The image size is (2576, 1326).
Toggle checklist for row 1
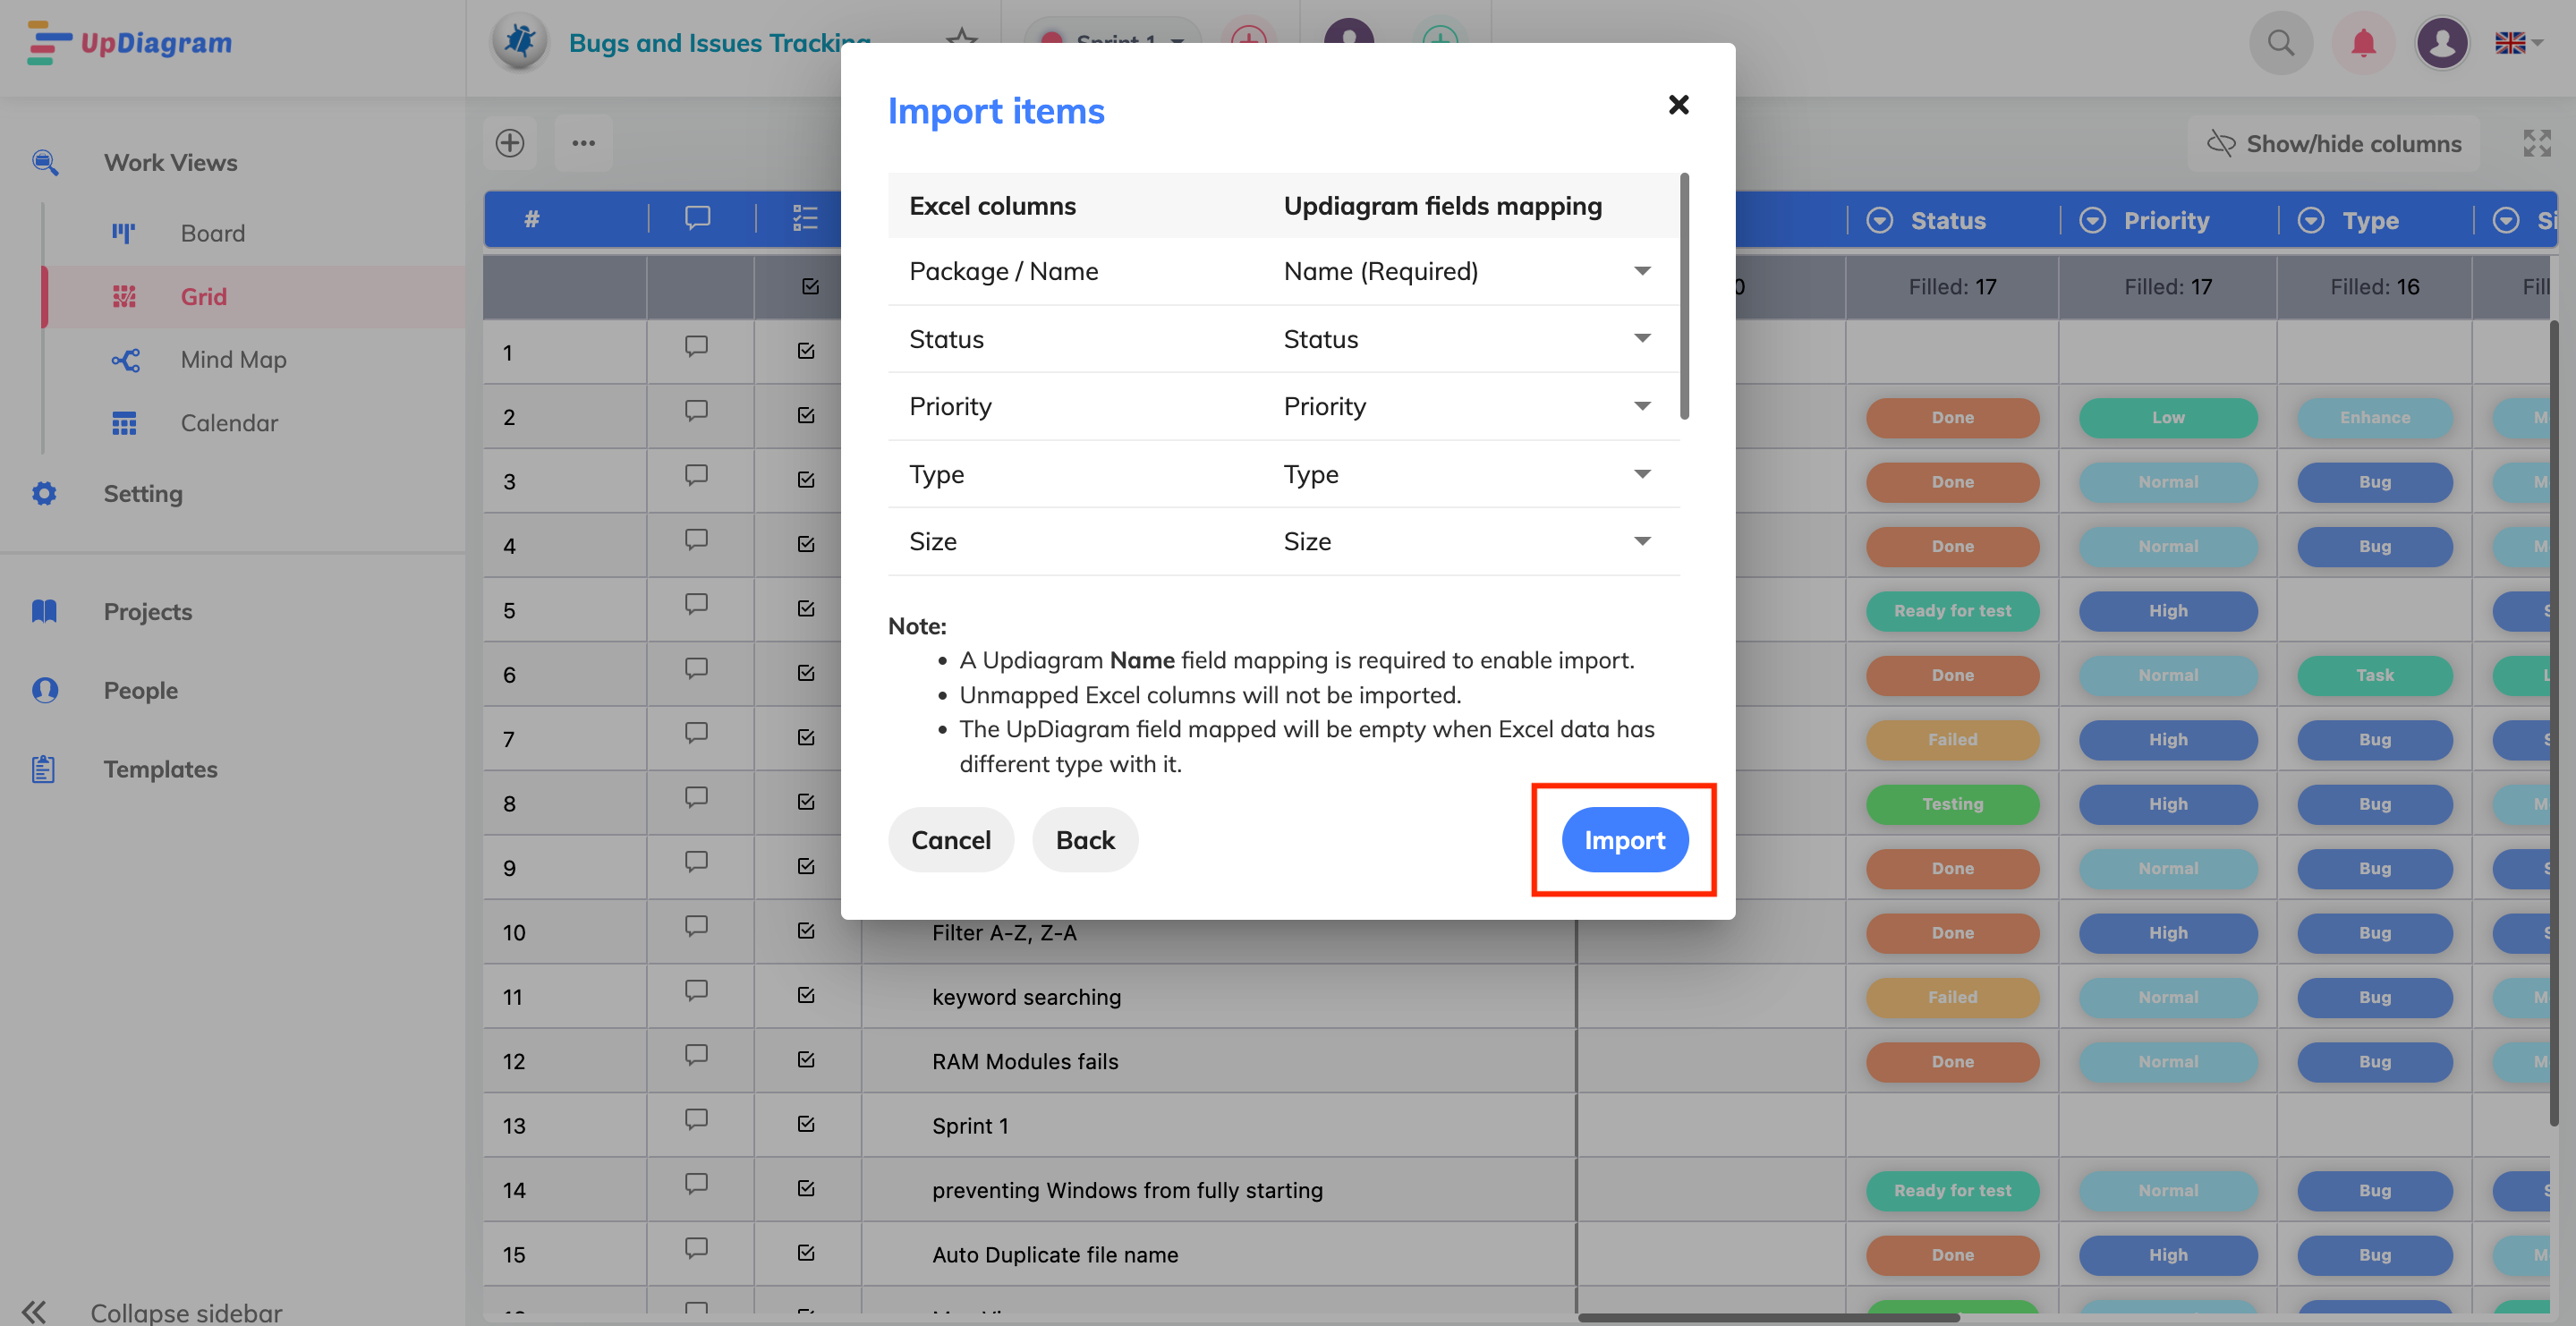click(x=806, y=351)
